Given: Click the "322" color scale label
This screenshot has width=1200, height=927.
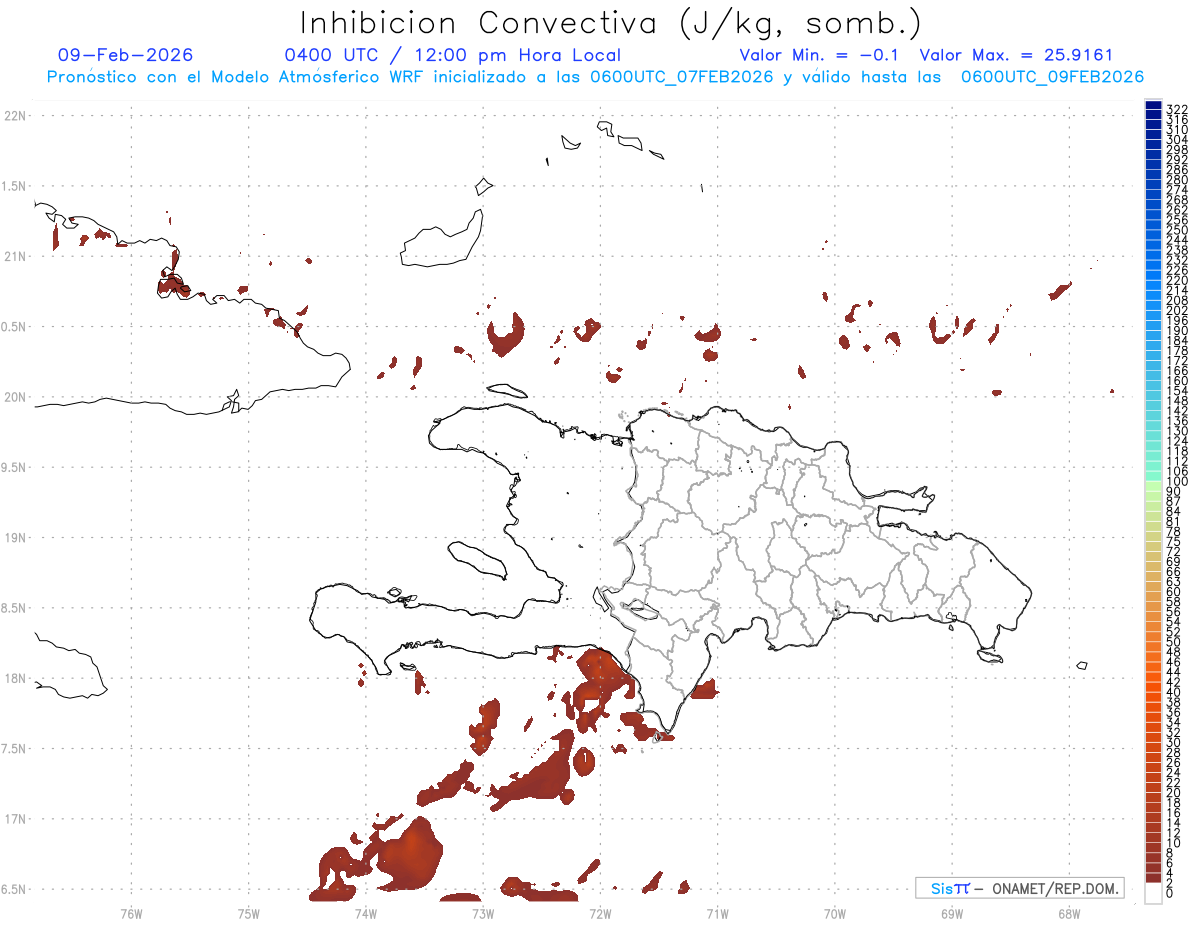Looking at the screenshot, I should coord(1177,108).
